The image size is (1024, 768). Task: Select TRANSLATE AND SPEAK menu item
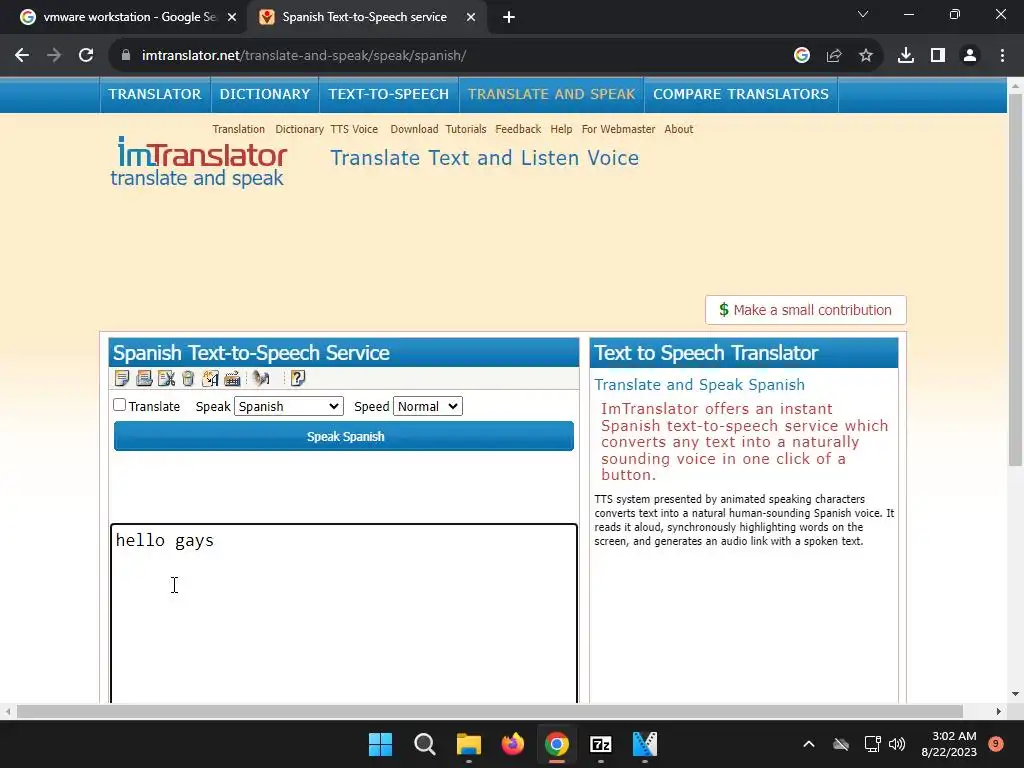click(551, 94)
